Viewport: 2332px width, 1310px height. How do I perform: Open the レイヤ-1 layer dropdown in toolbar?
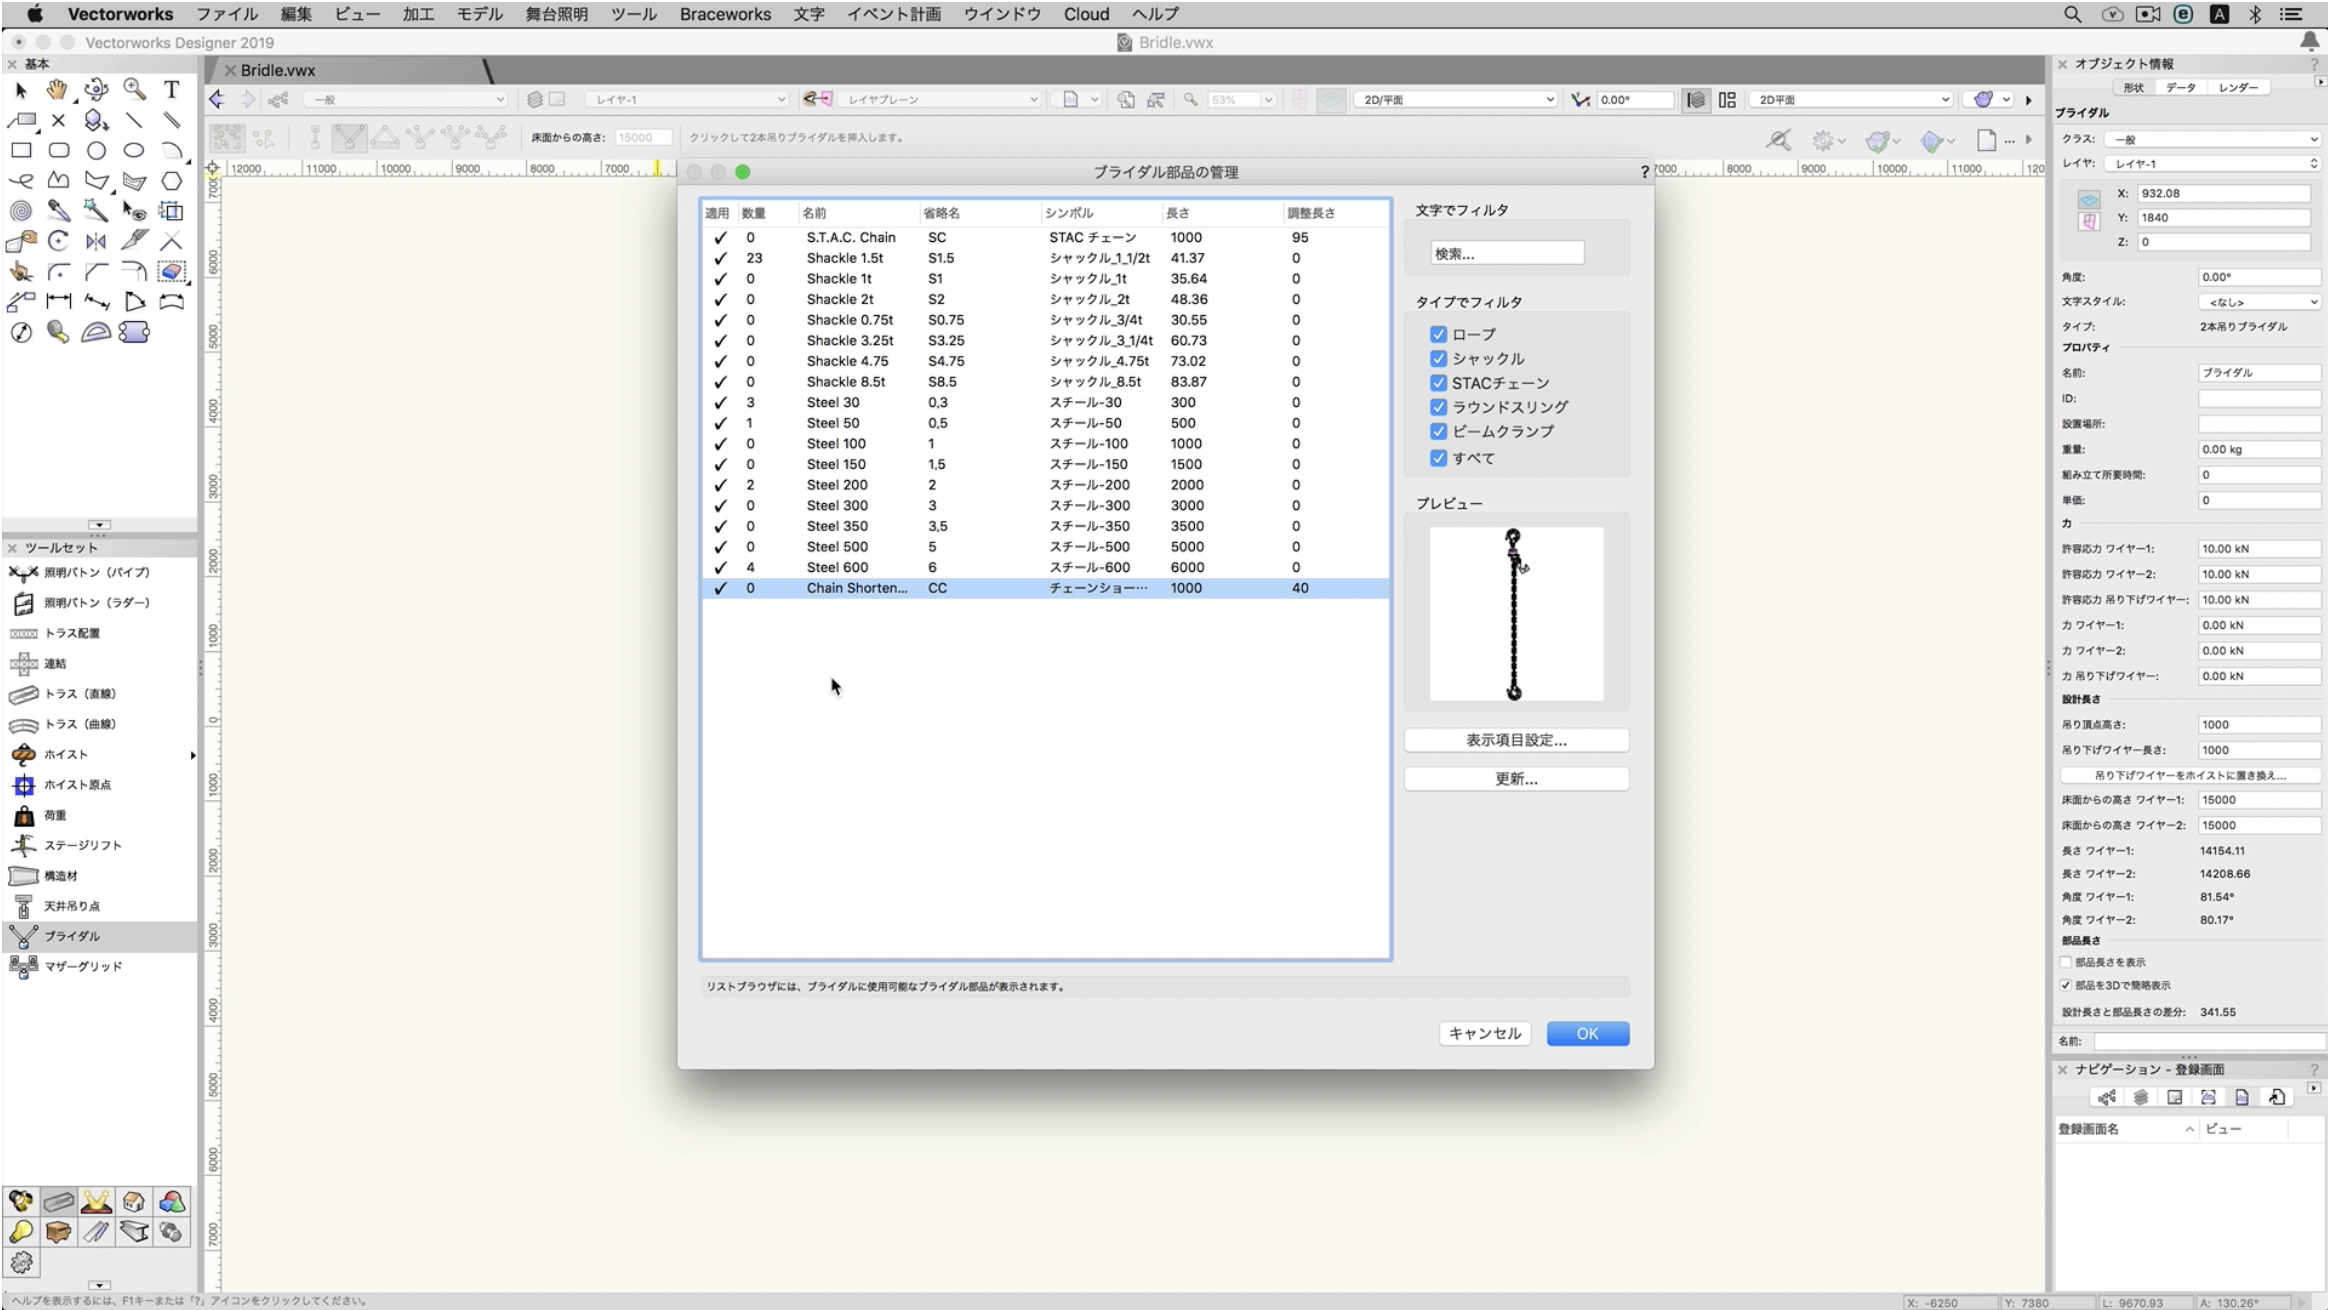tap(687, 99)
